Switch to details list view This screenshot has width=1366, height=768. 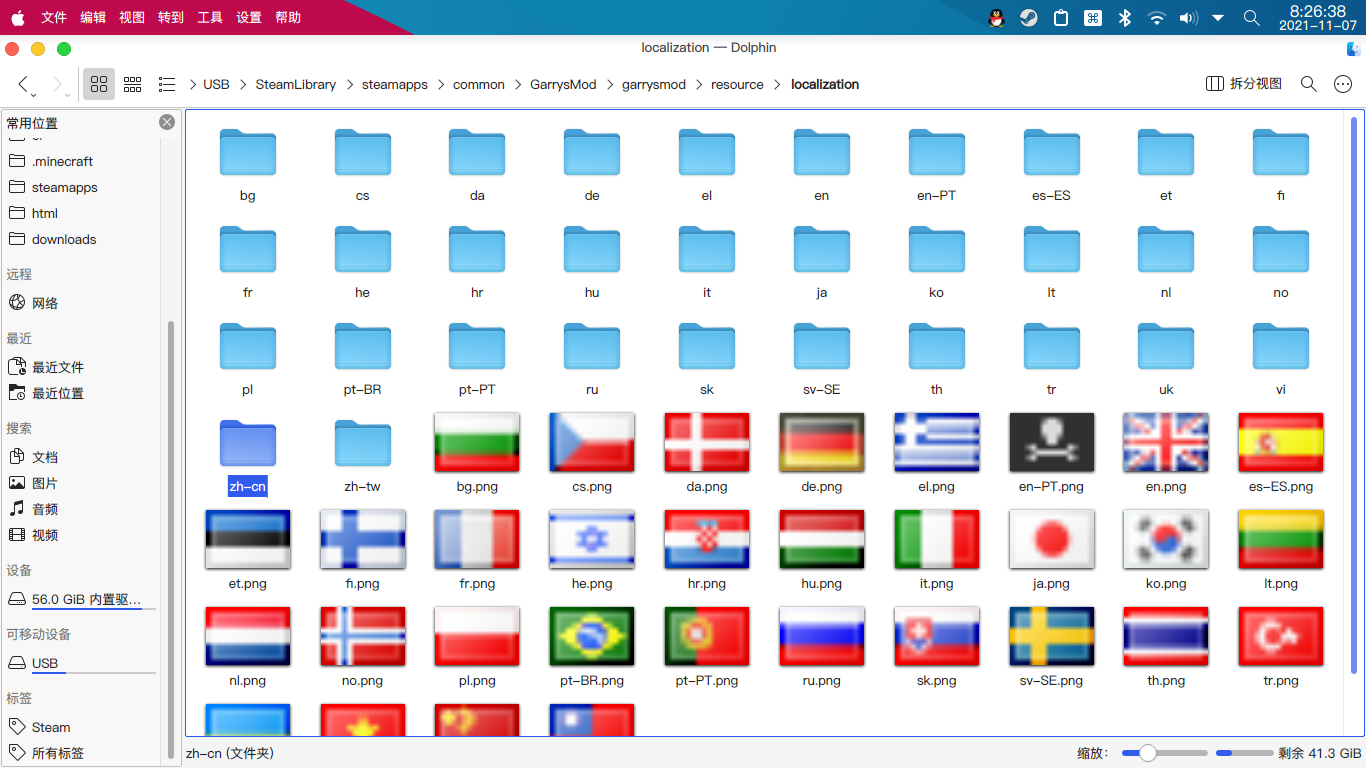coord(167,84)
